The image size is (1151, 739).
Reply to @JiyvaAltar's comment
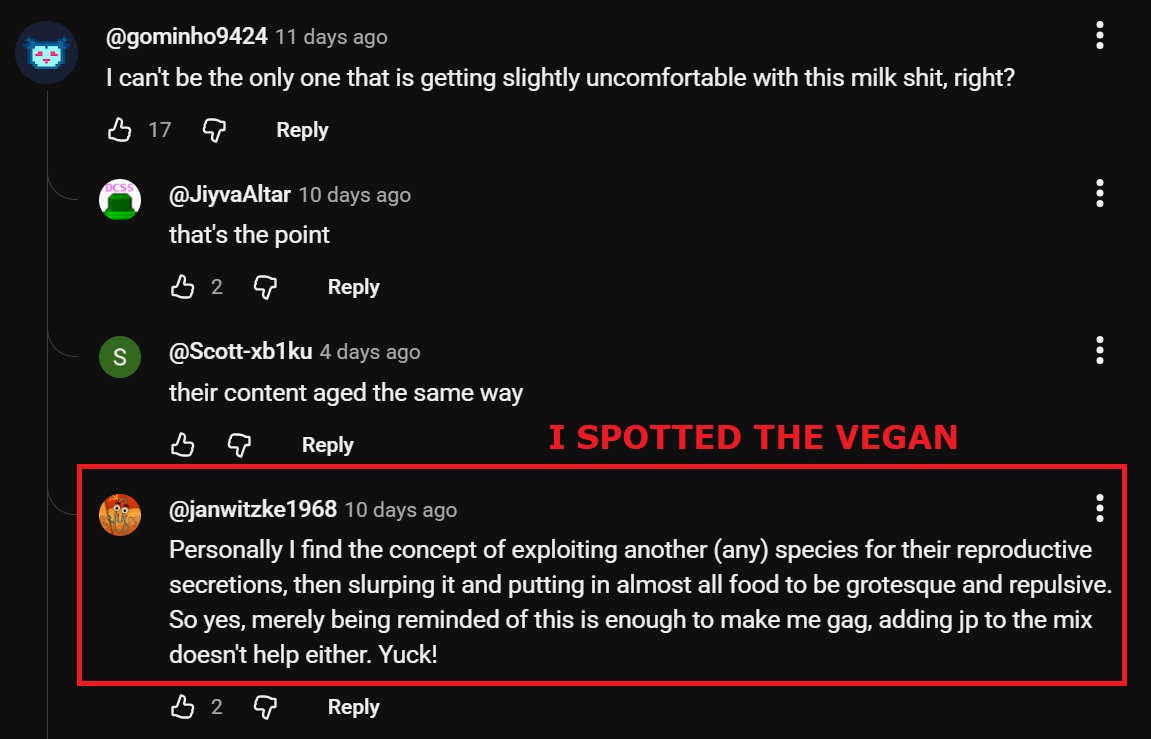point(352,286)
